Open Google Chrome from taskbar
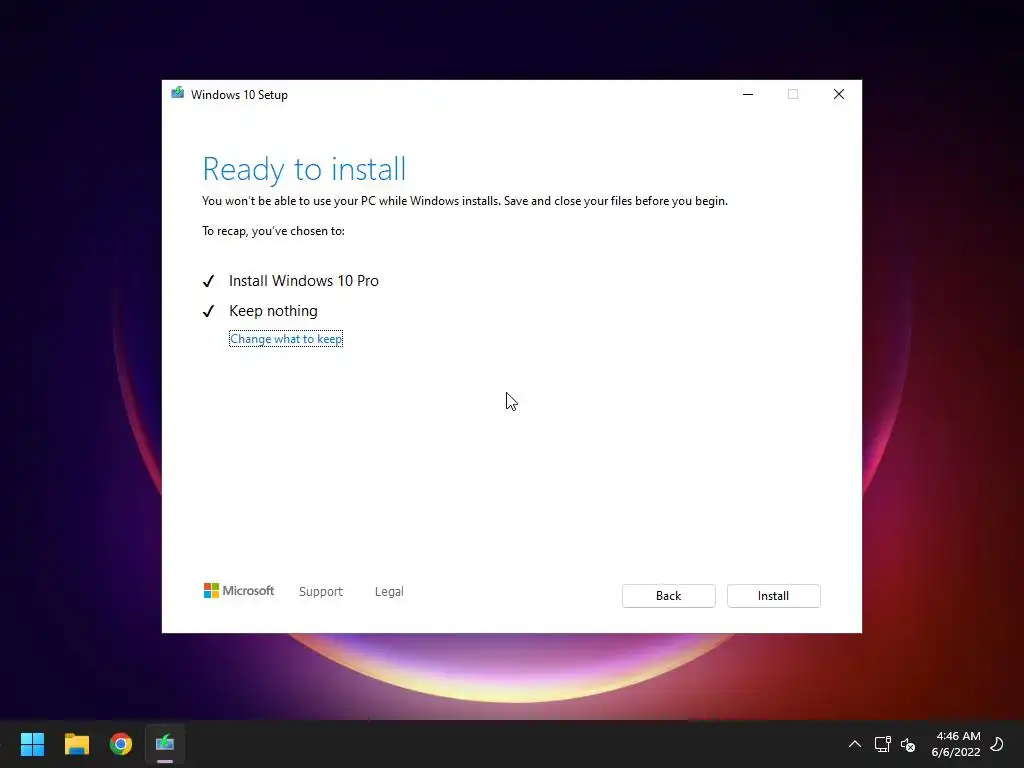The height and width of the screenshot is (768, 1024). point(121,743)
